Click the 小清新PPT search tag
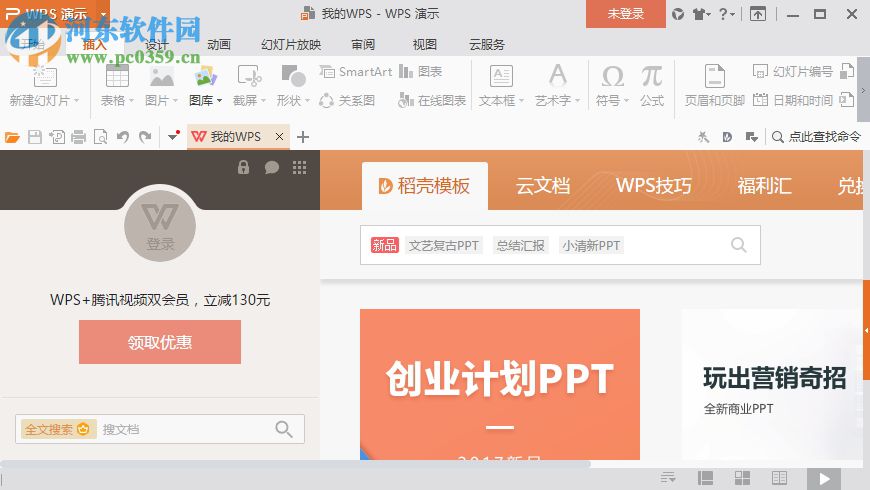 (x=591, y=245)
